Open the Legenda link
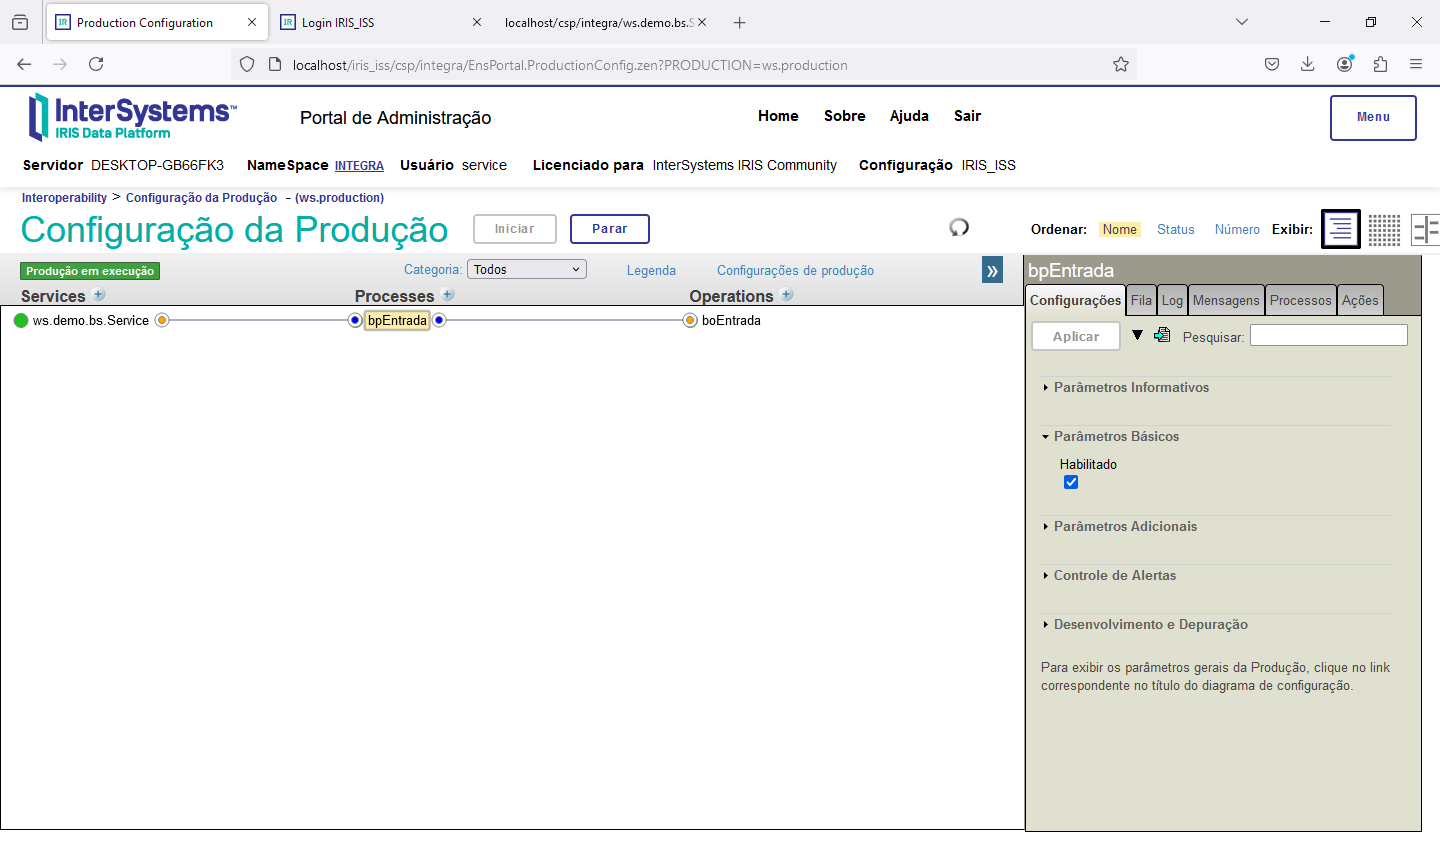1440x852 pixels. [651, 271]
